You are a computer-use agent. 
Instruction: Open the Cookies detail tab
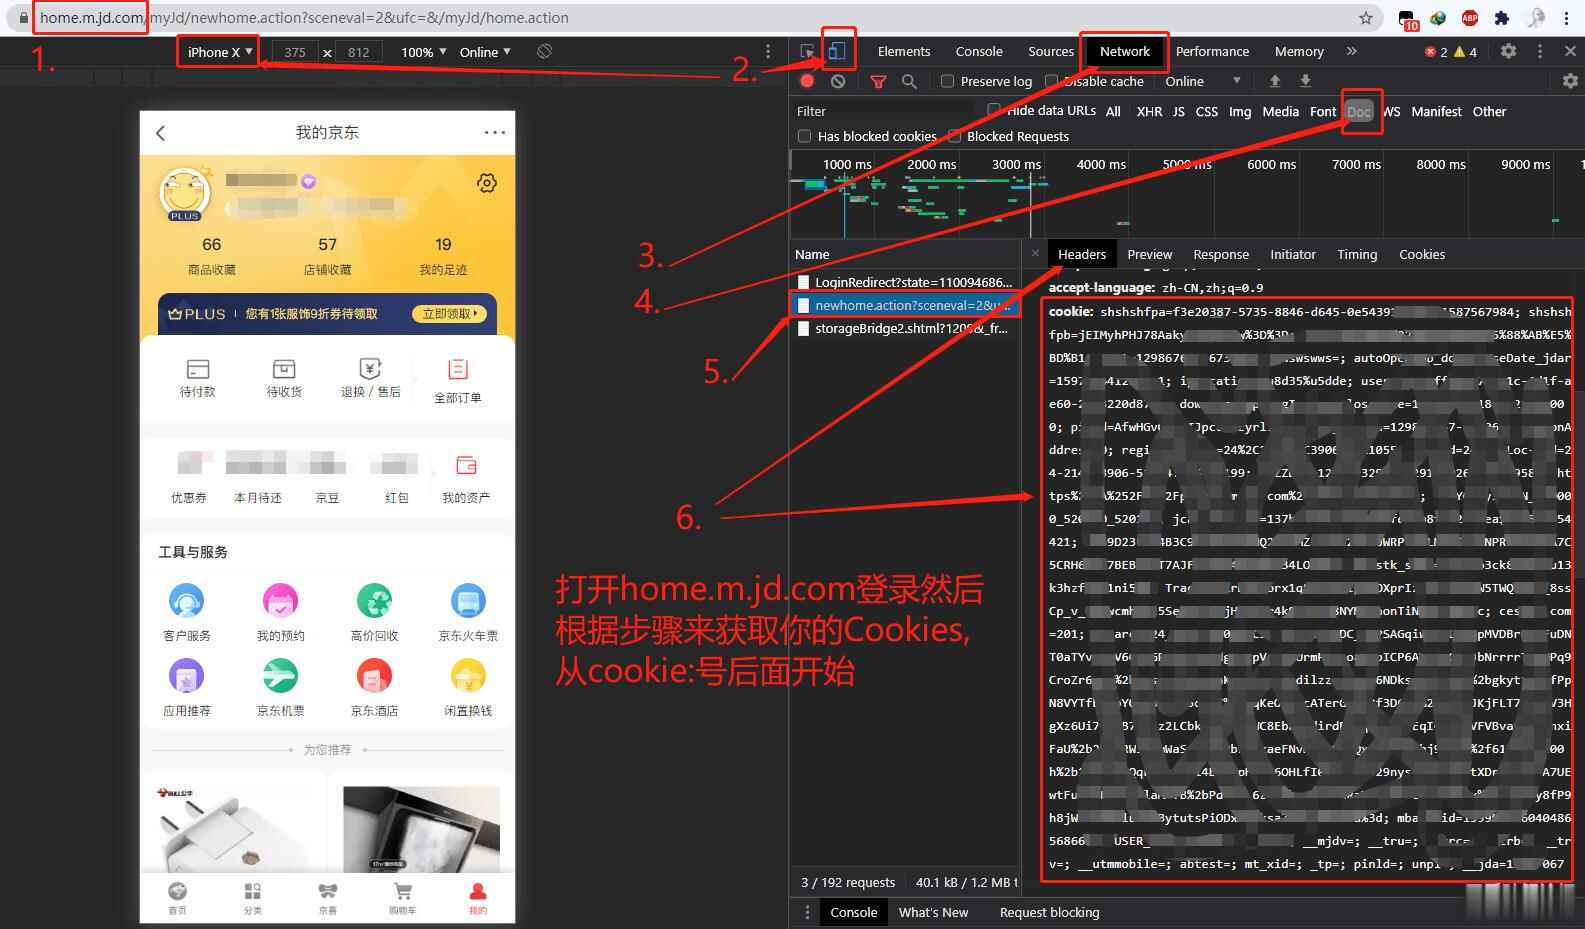(1422, 254)
